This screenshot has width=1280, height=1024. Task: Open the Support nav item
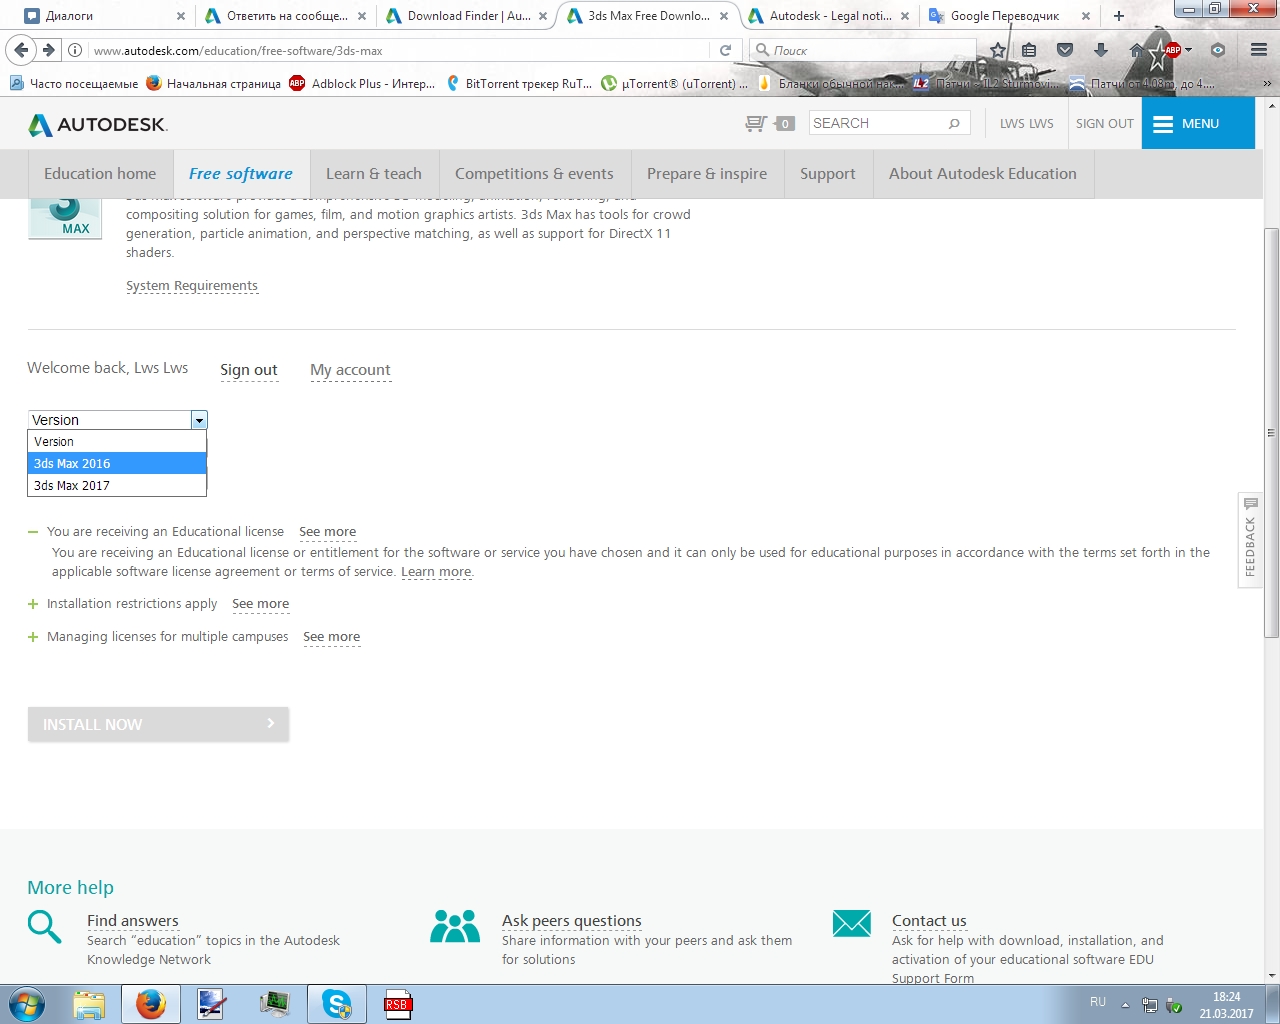click(x=828, y=174)
